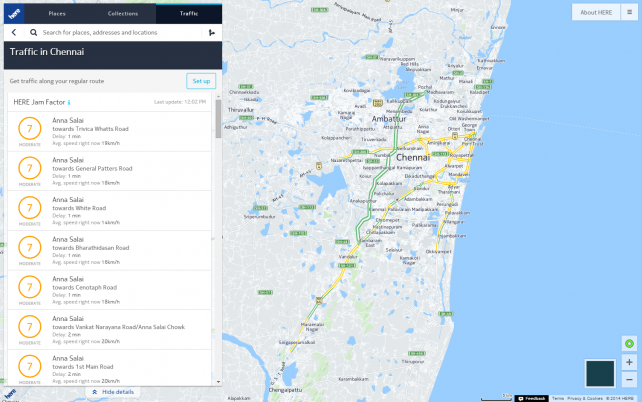Click the Chengalpattu label on map
642x402 pixels.
285,390
